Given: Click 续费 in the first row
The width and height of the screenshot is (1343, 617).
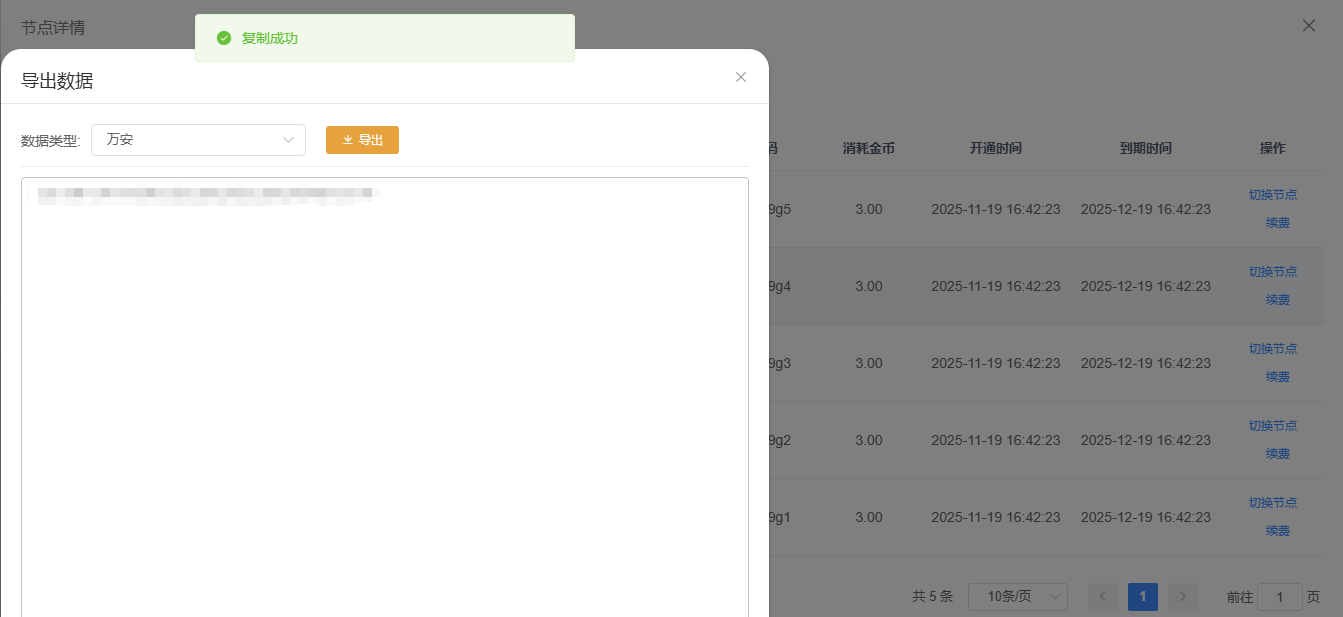Looking at the screenshot, I should click(1277, 223).
